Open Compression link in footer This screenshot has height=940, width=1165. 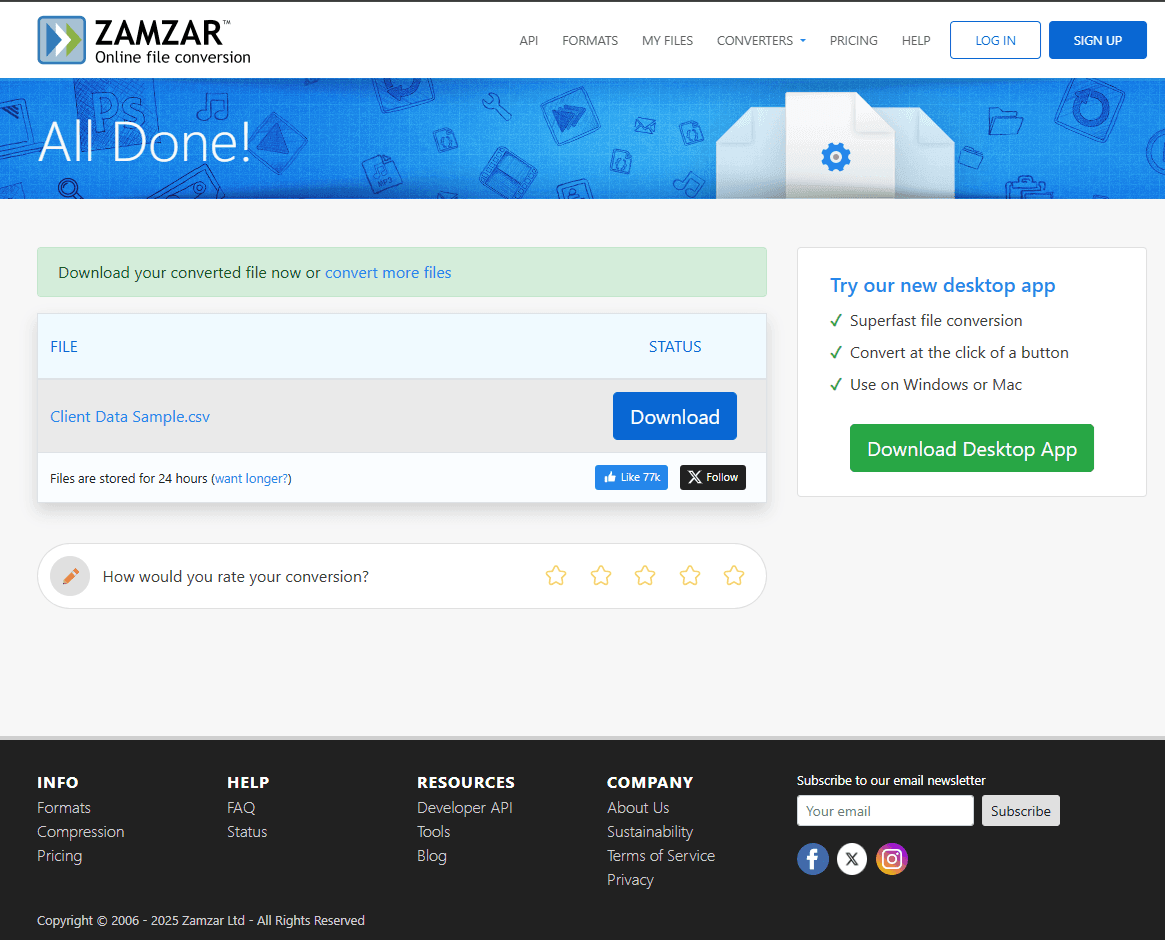point(80,832)
